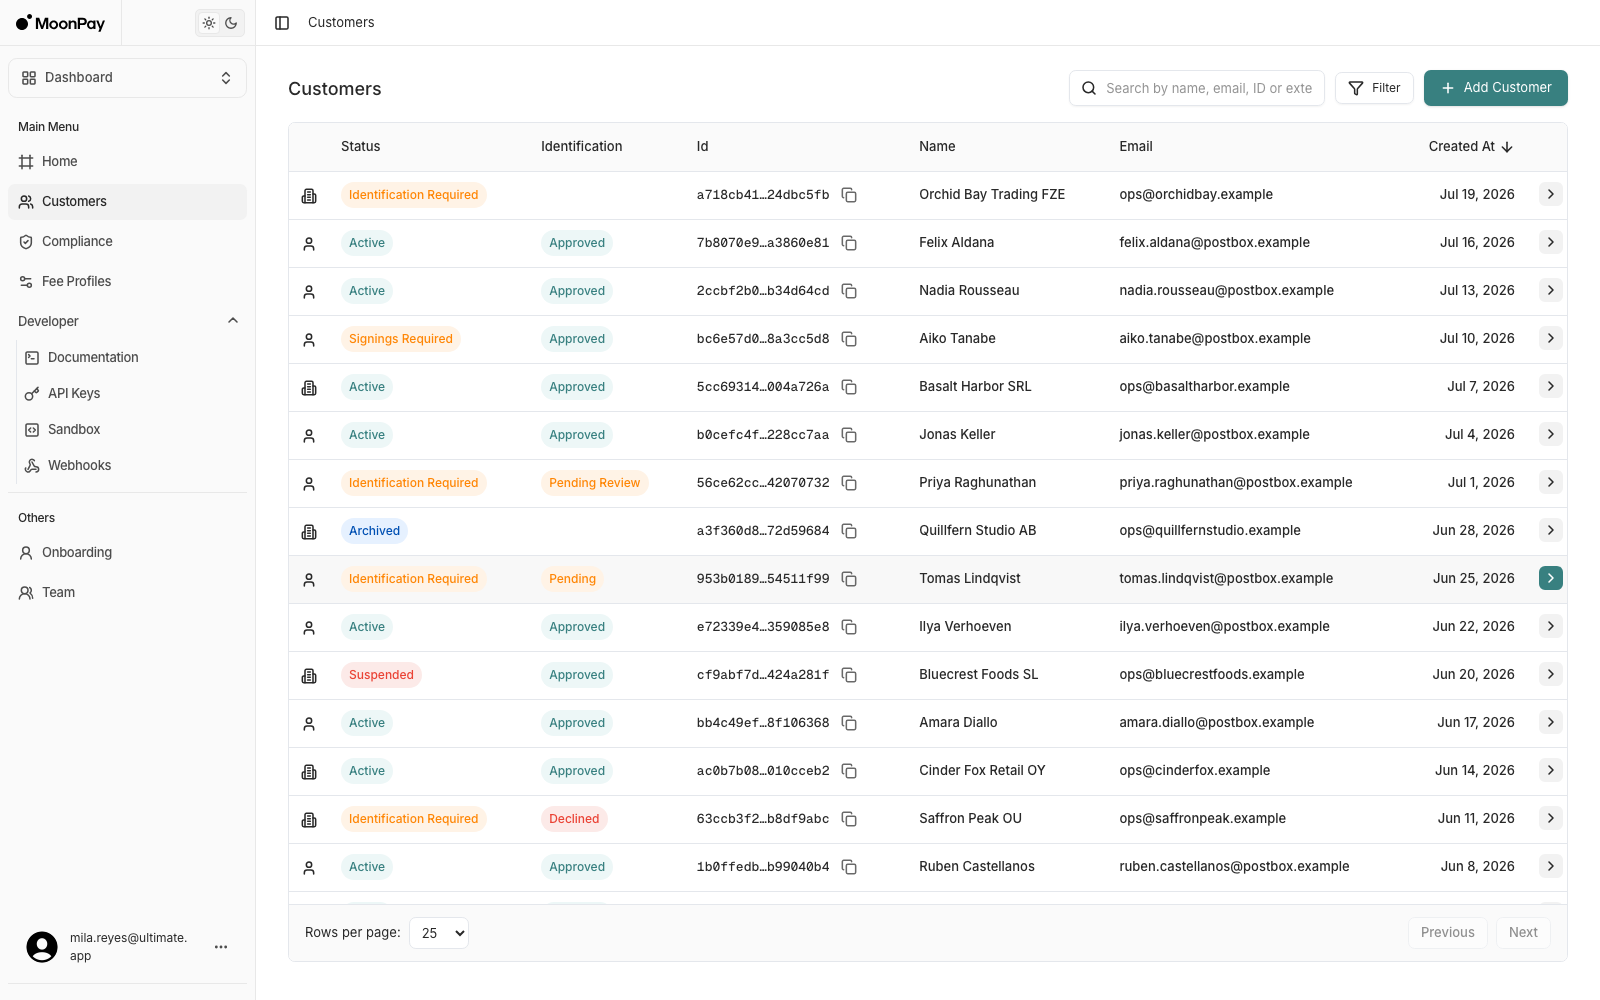Open Documentation under Developer
The height and width of the screenshot is (1000, 1600).
coord(134,358)
